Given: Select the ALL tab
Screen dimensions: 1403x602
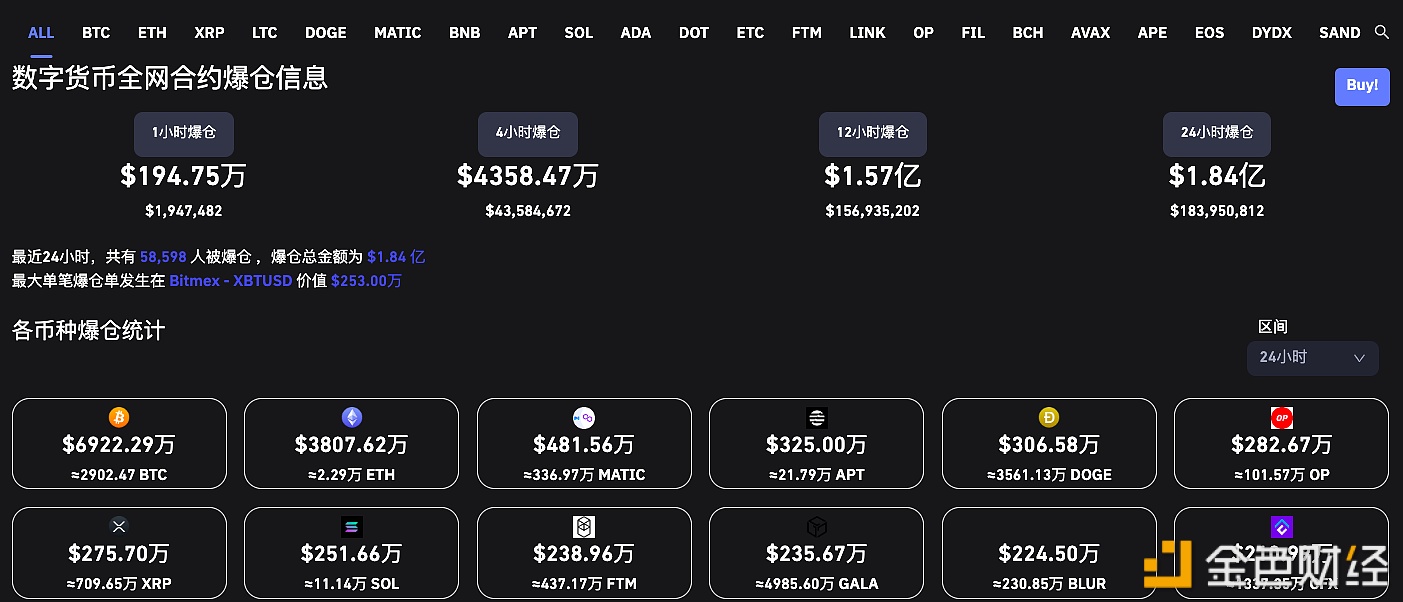Looking at the screenshot, I should pos(41,32).
